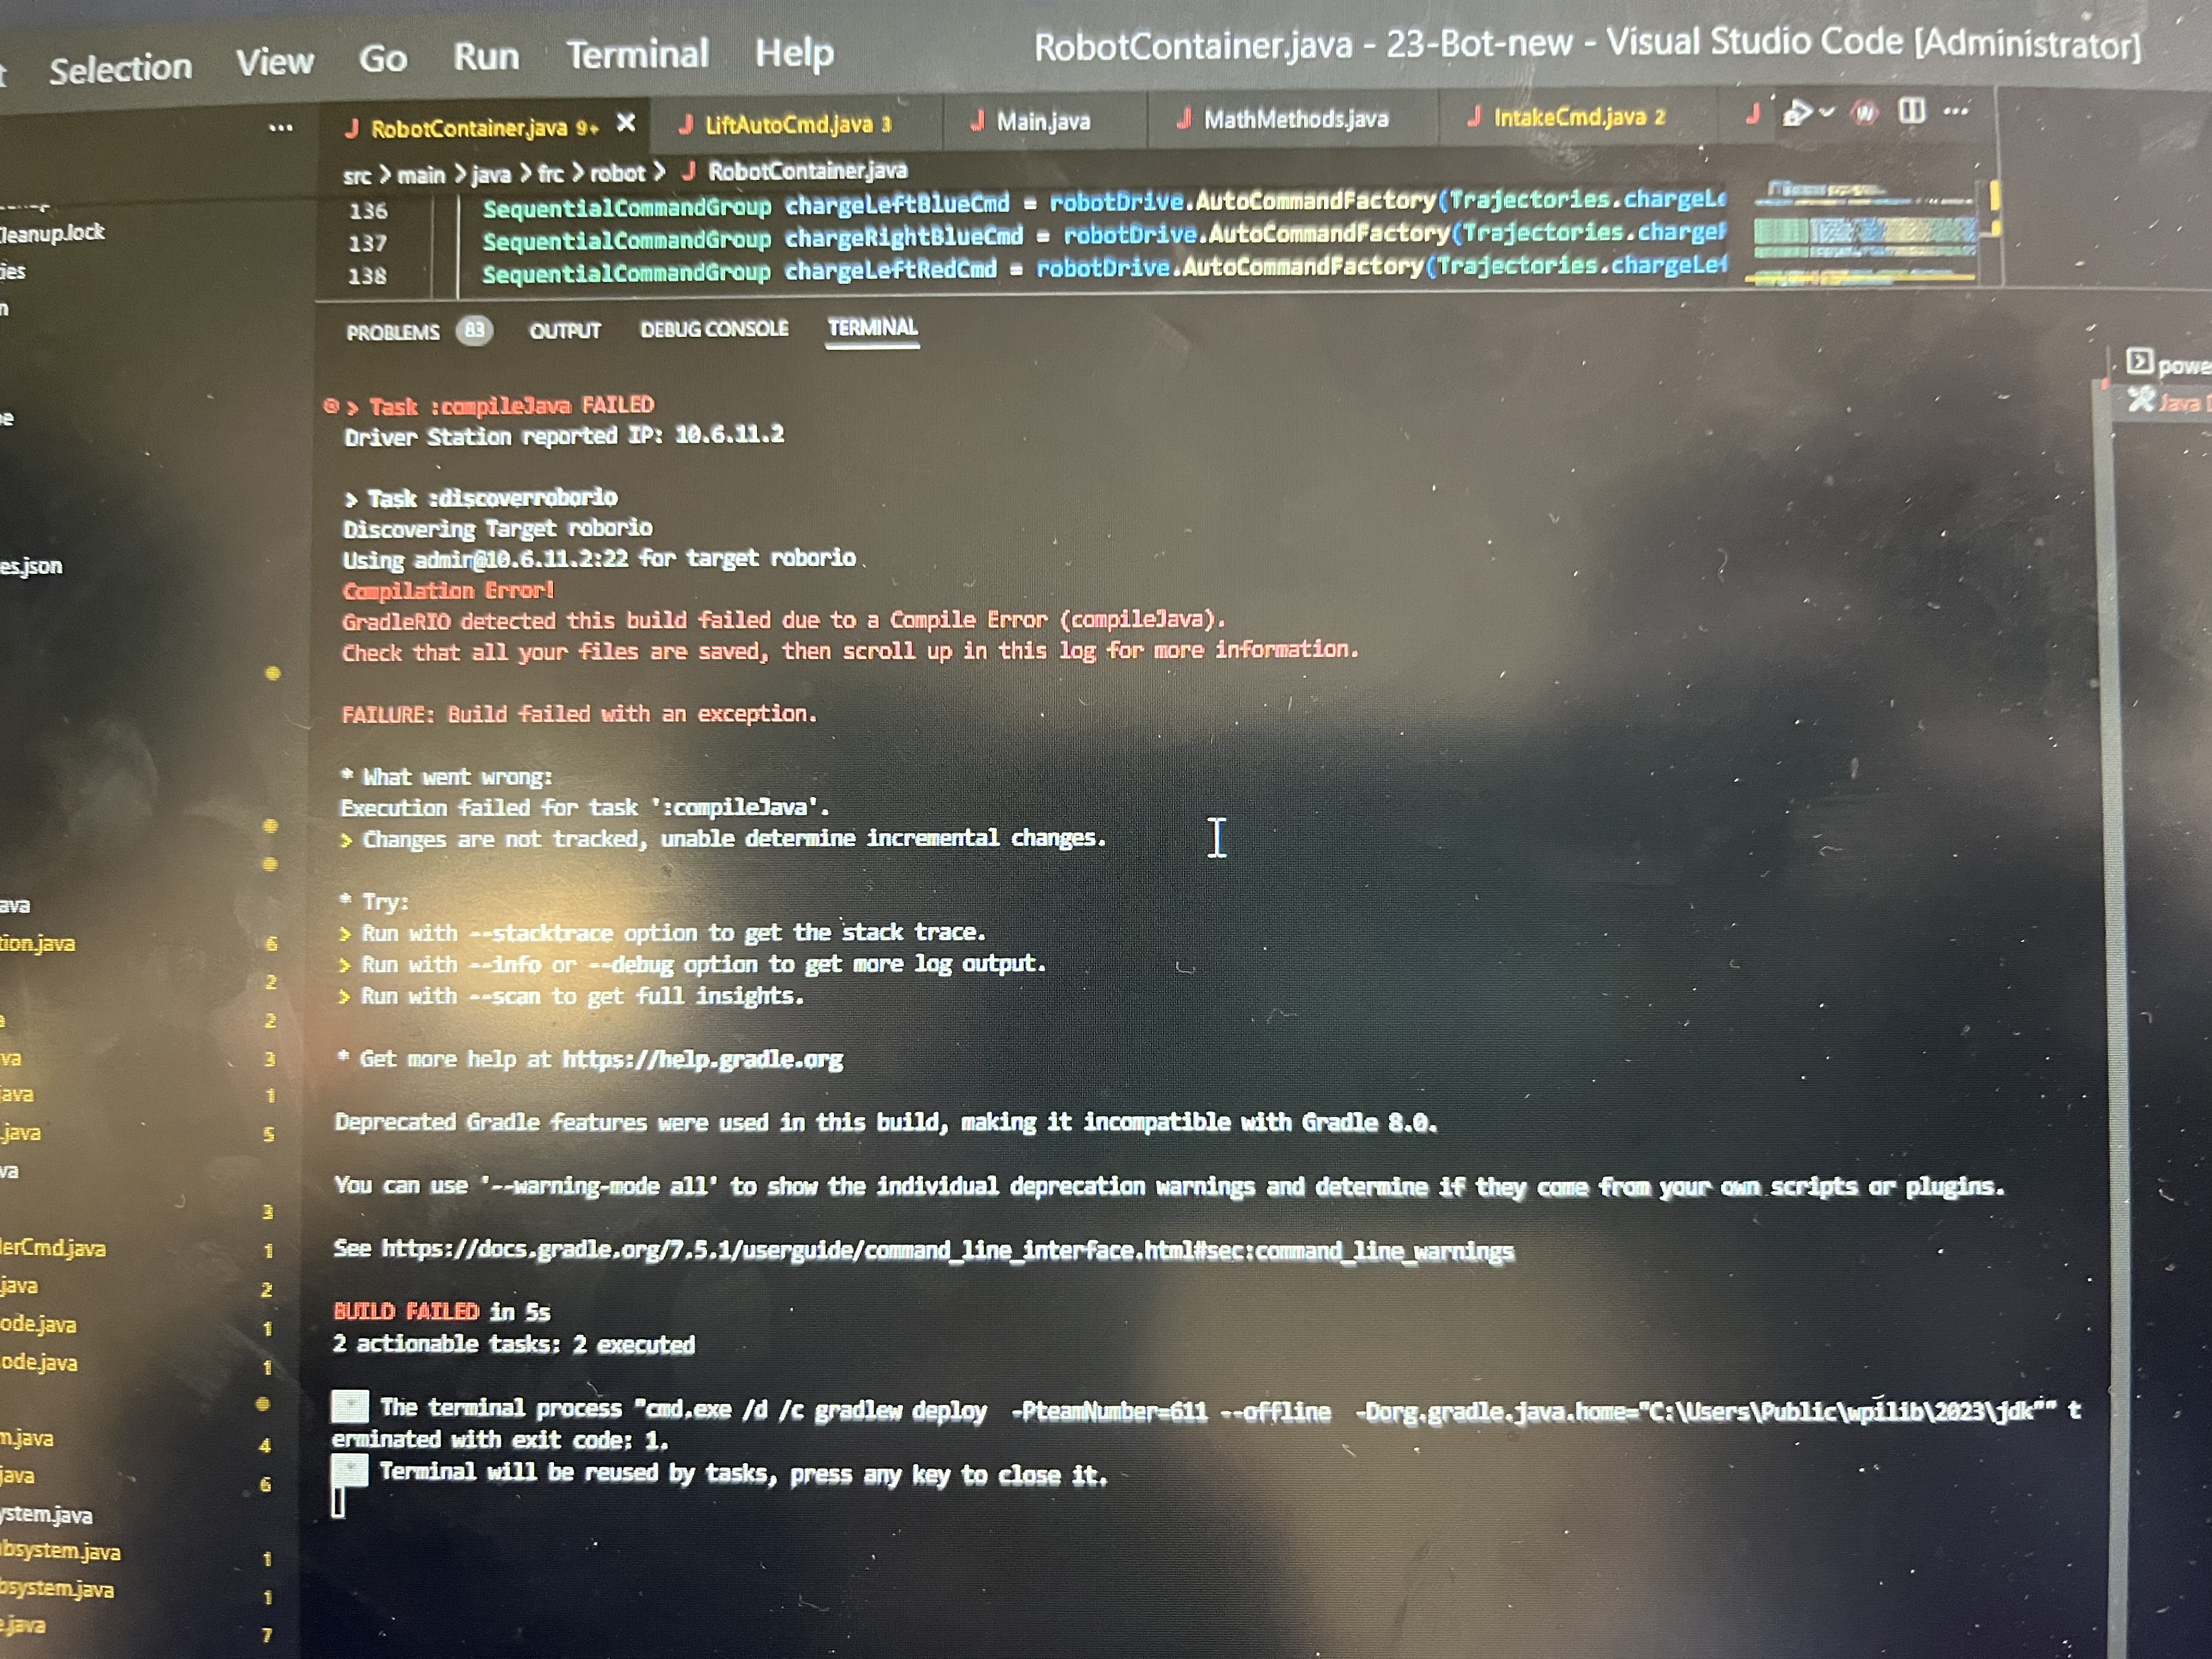Open RobotContainer.java tab
The image size is (2212, 1659).
[470, 126]
